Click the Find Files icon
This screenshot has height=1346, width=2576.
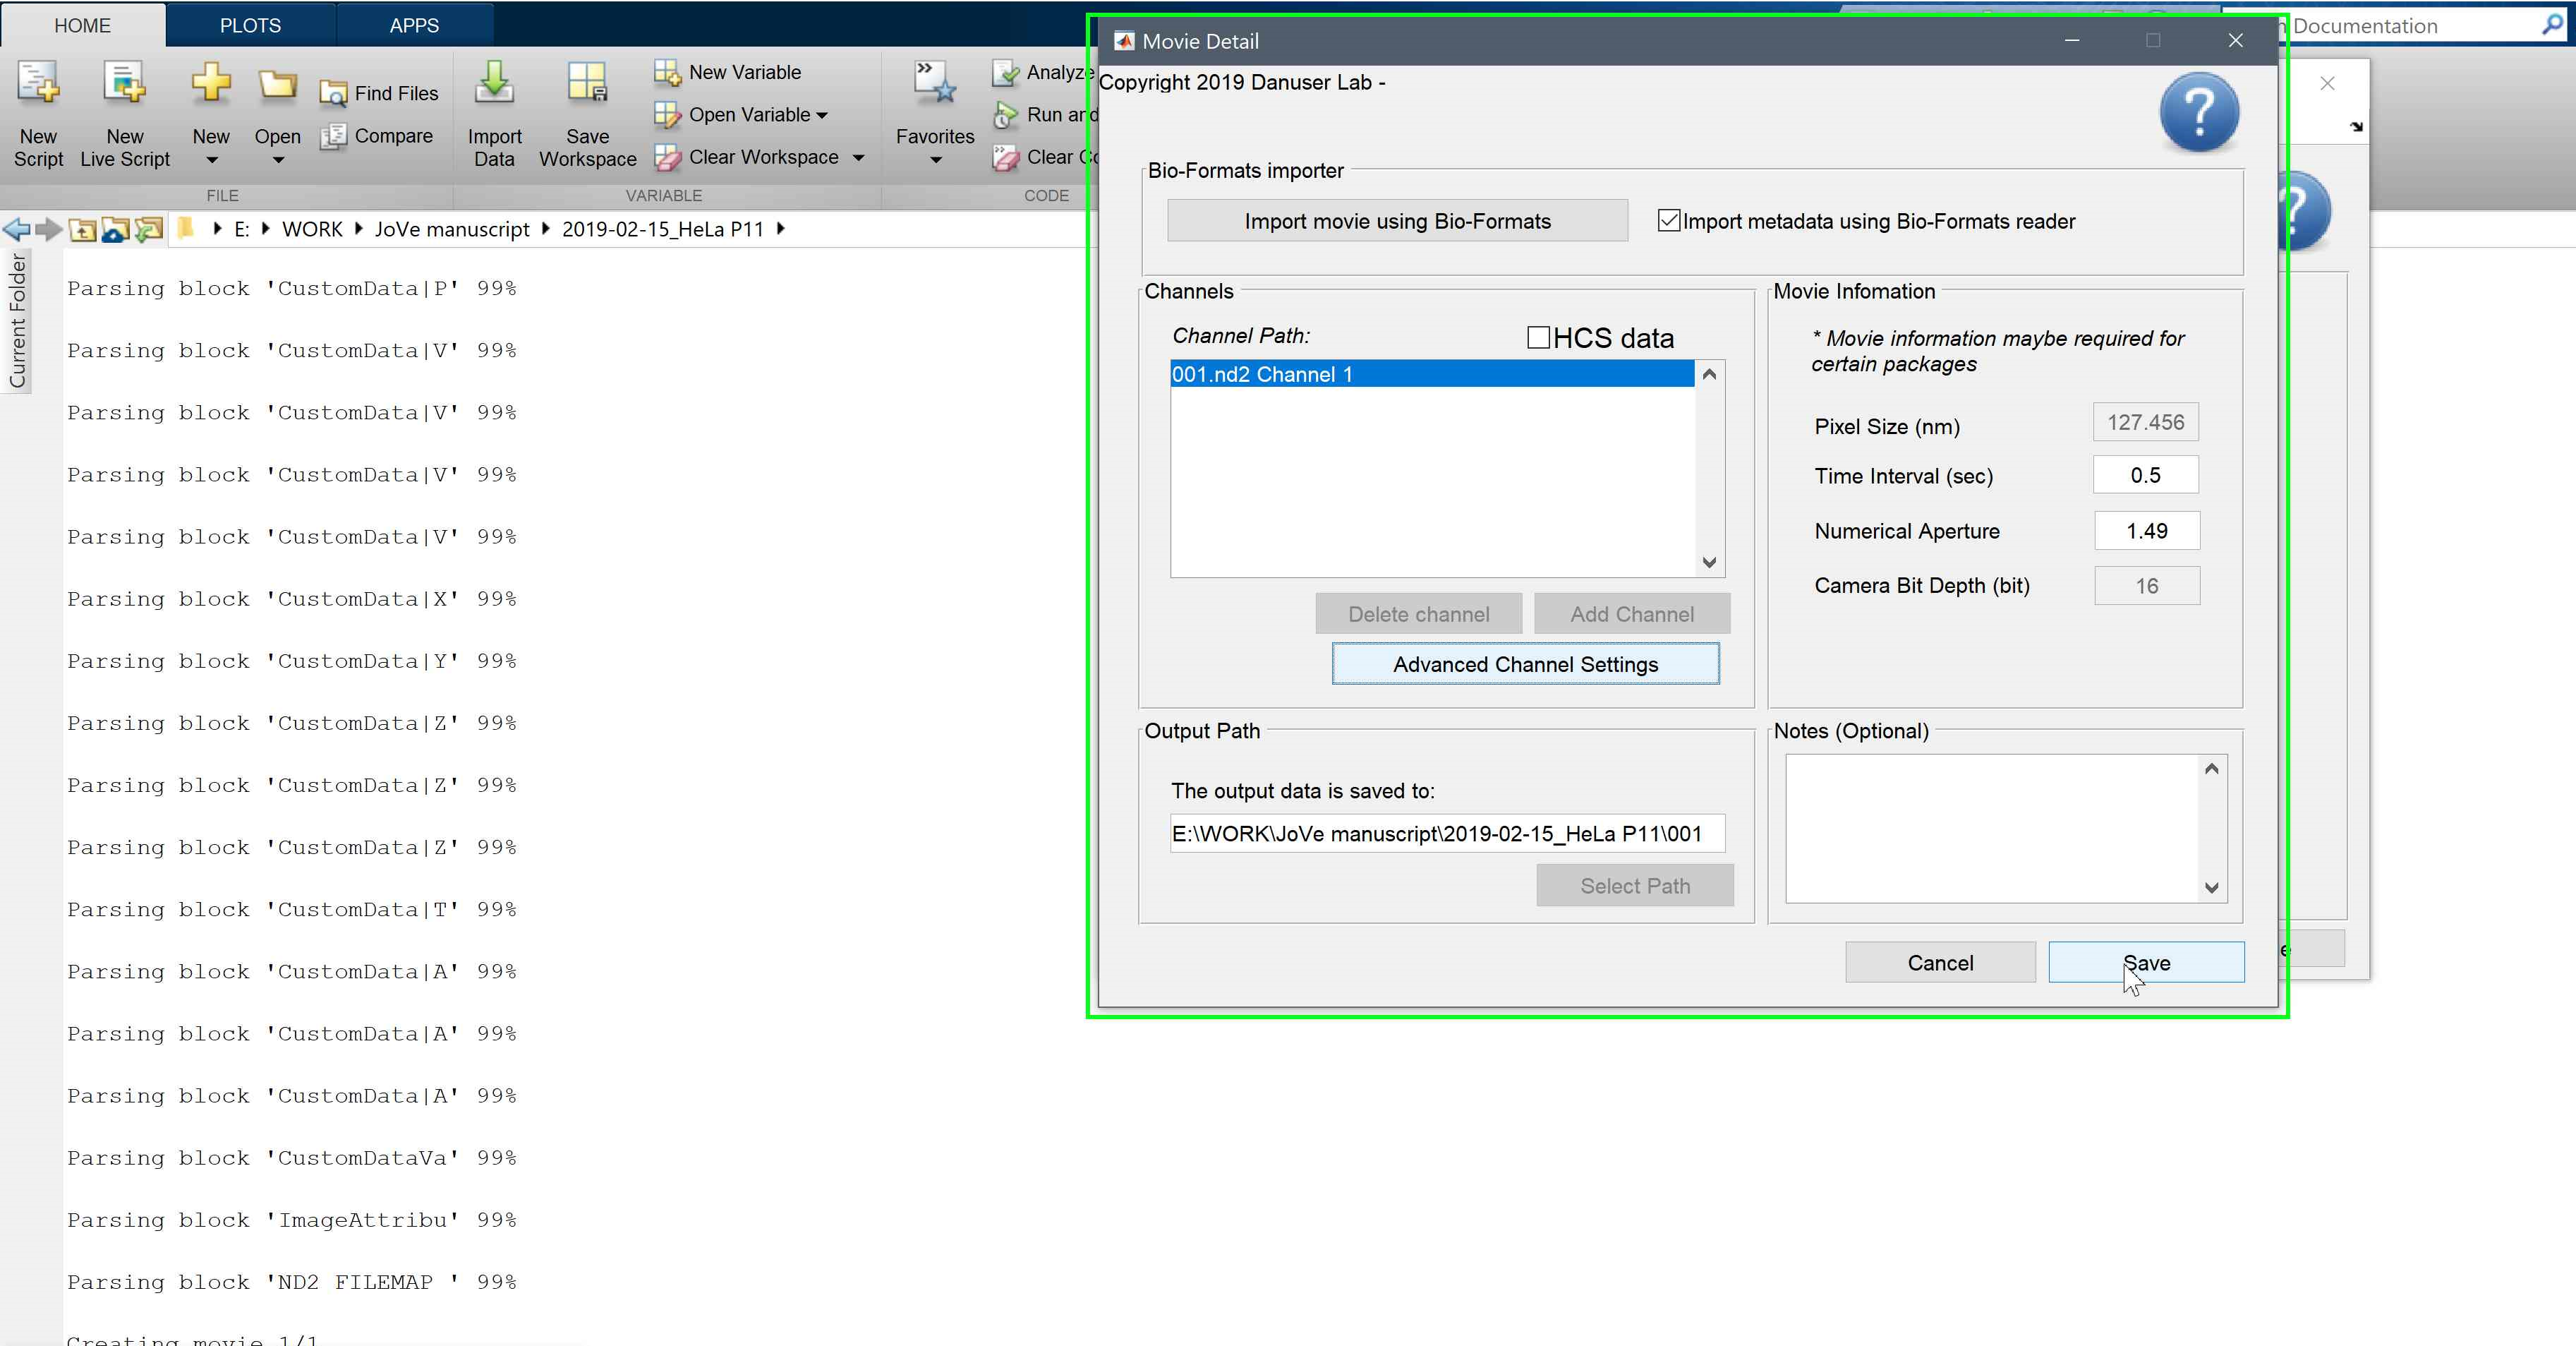[x=333, y=94]
